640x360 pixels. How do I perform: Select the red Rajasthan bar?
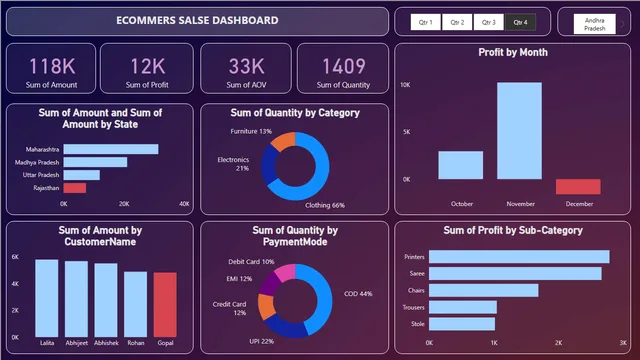coord(75,188)
